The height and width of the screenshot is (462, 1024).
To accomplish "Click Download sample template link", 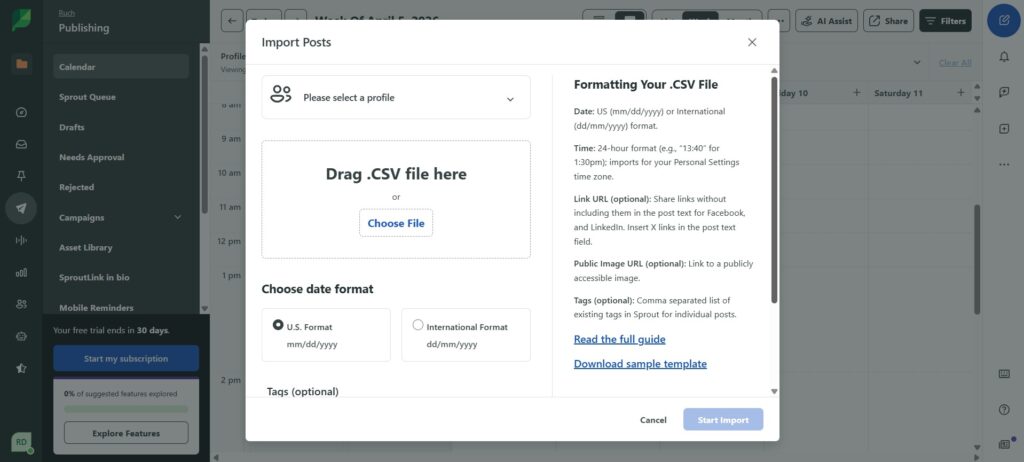I will (640, 364).
